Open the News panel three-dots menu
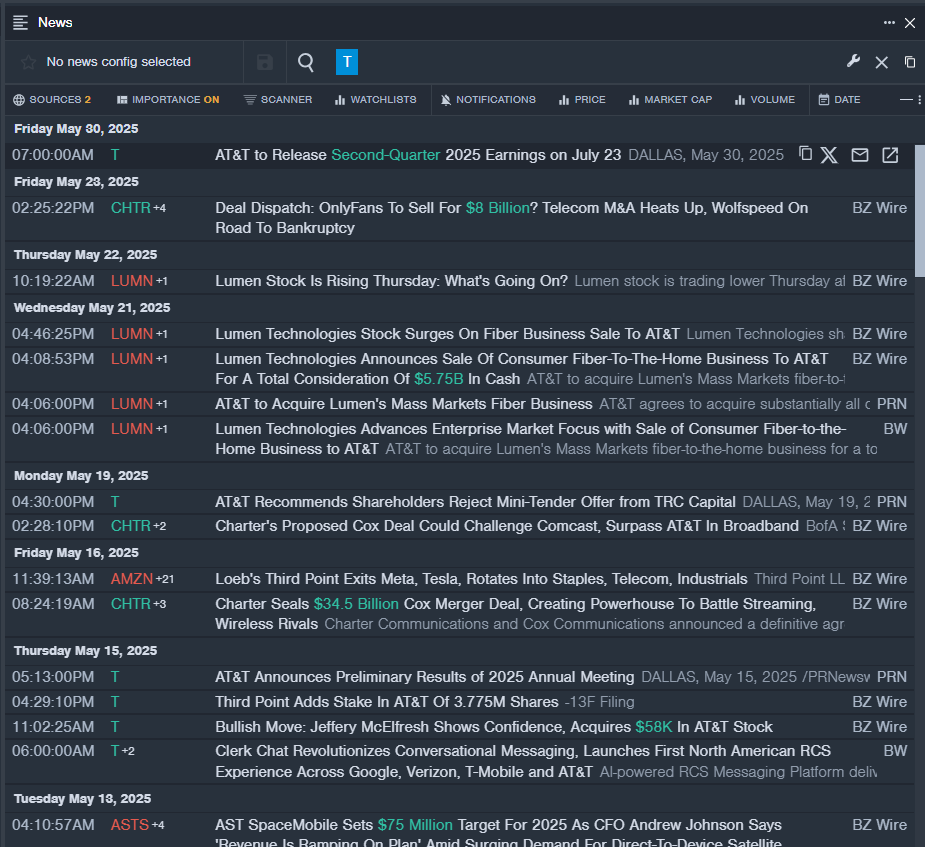This screenshot has width=925, height=847. (x=889, y=22)
